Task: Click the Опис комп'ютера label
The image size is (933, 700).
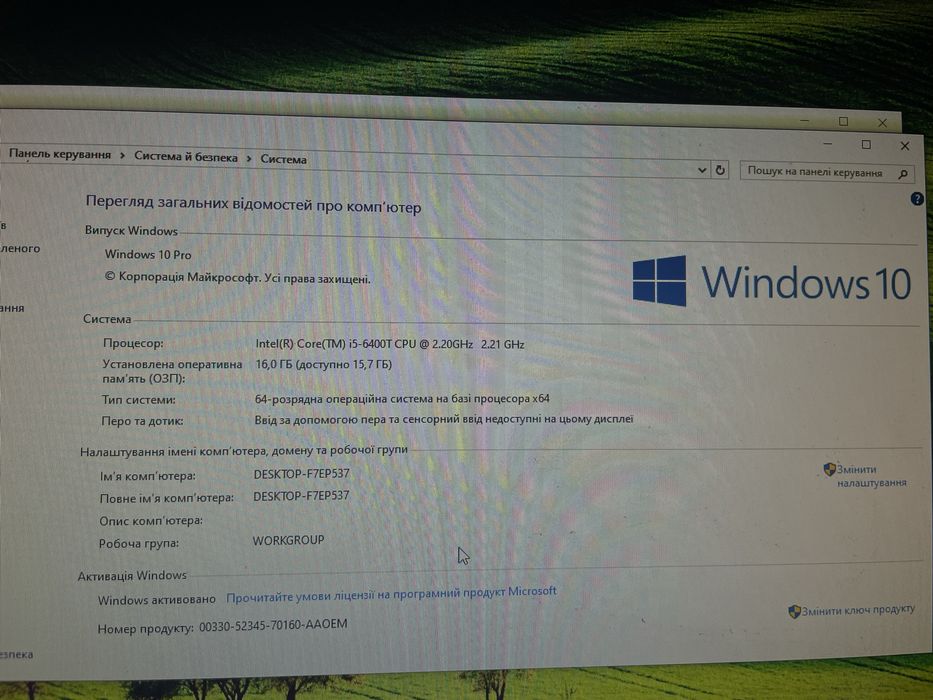Action: [151, 521]
